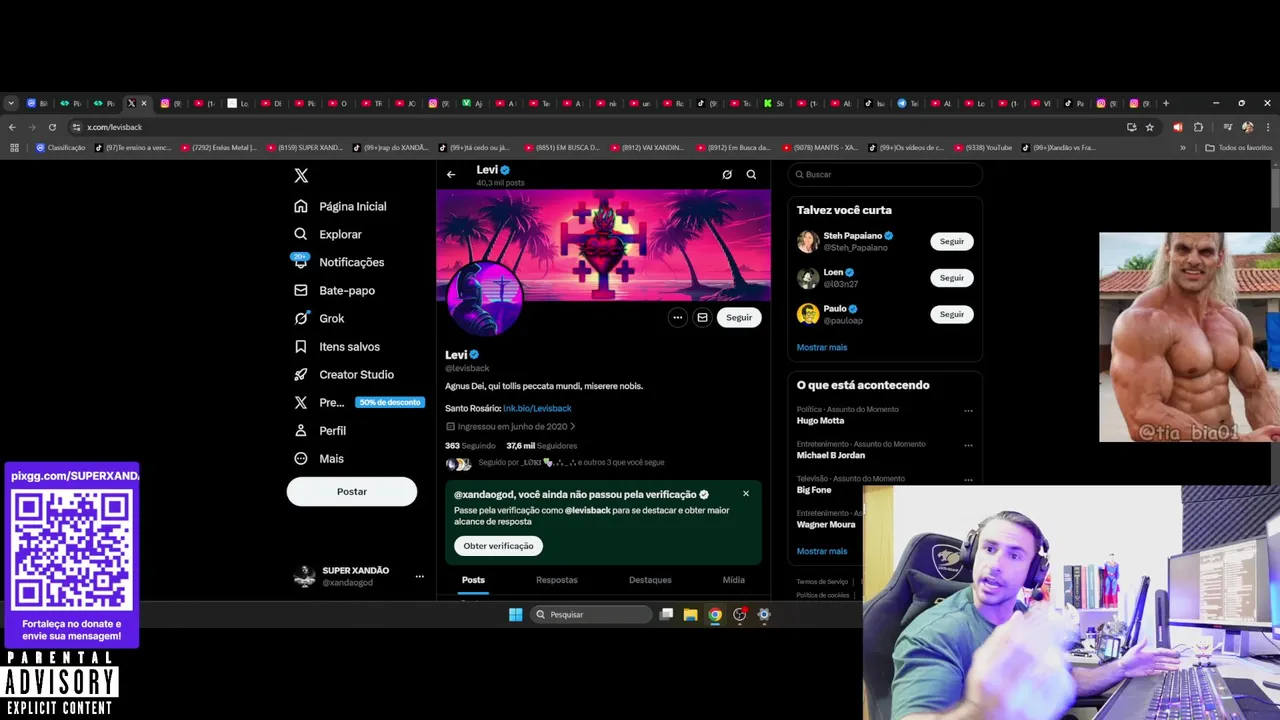1280x720 pixels.
Task: Open new browser tab with plus button
Action: tap(1166, 103)
